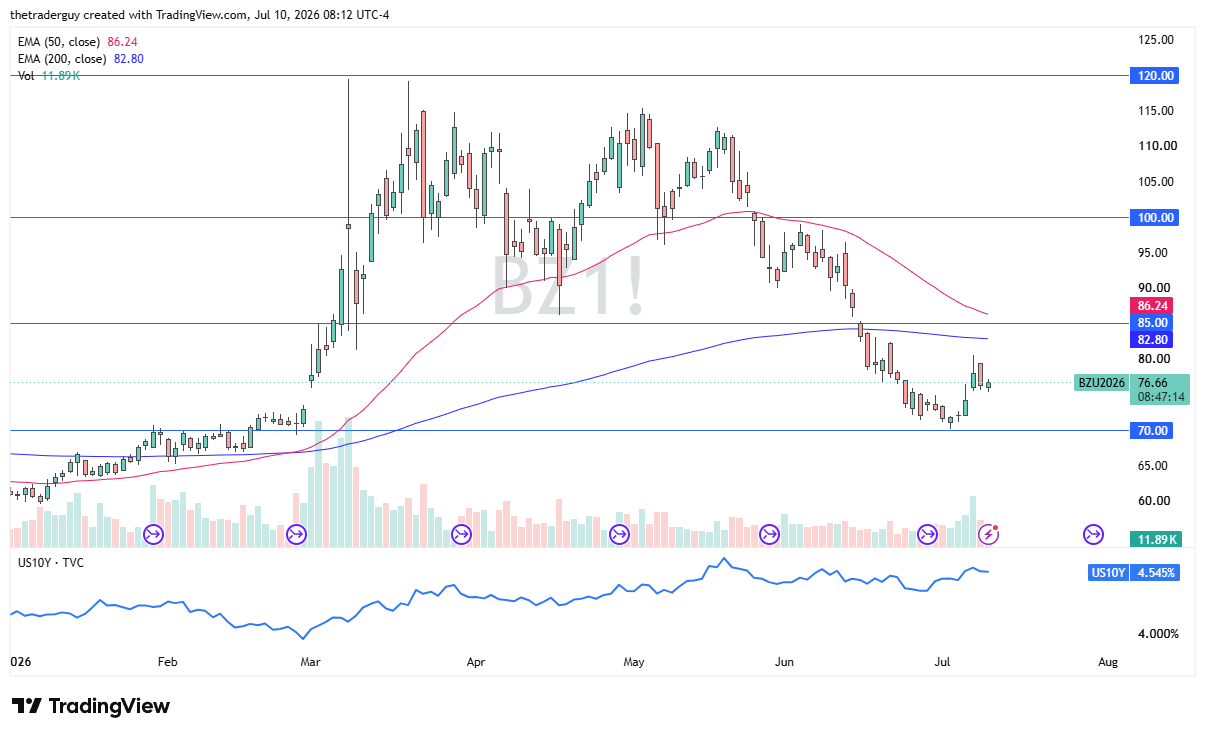The height and width of the screenshot is (736, 1205).
Task: Select the rollover marker just before April
Action: tap(462, 535)
